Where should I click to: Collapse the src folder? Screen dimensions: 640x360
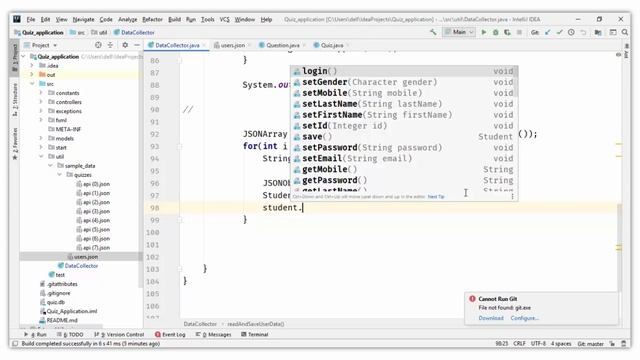pyautogui.click(x=32, y=84)
